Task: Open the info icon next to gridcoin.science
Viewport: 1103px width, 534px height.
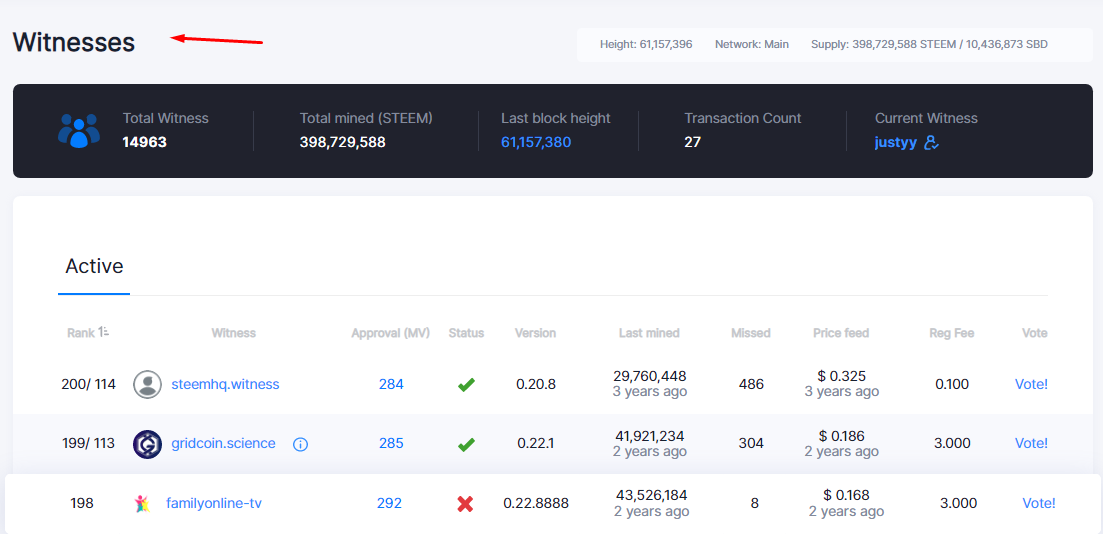Action: click(300, 444)
